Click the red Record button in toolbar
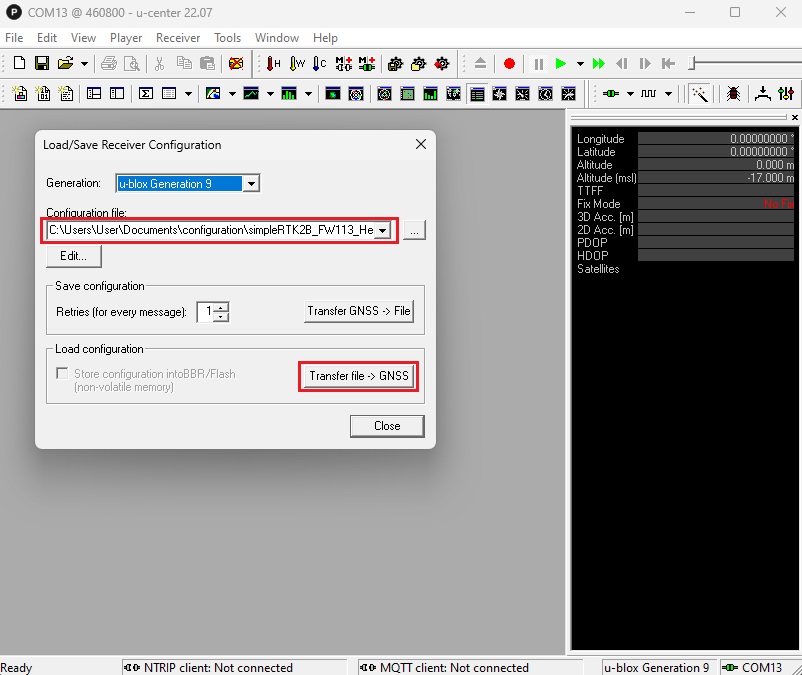Screen dimensions: 802x675 pyautogui.click(x=509, y=64)
